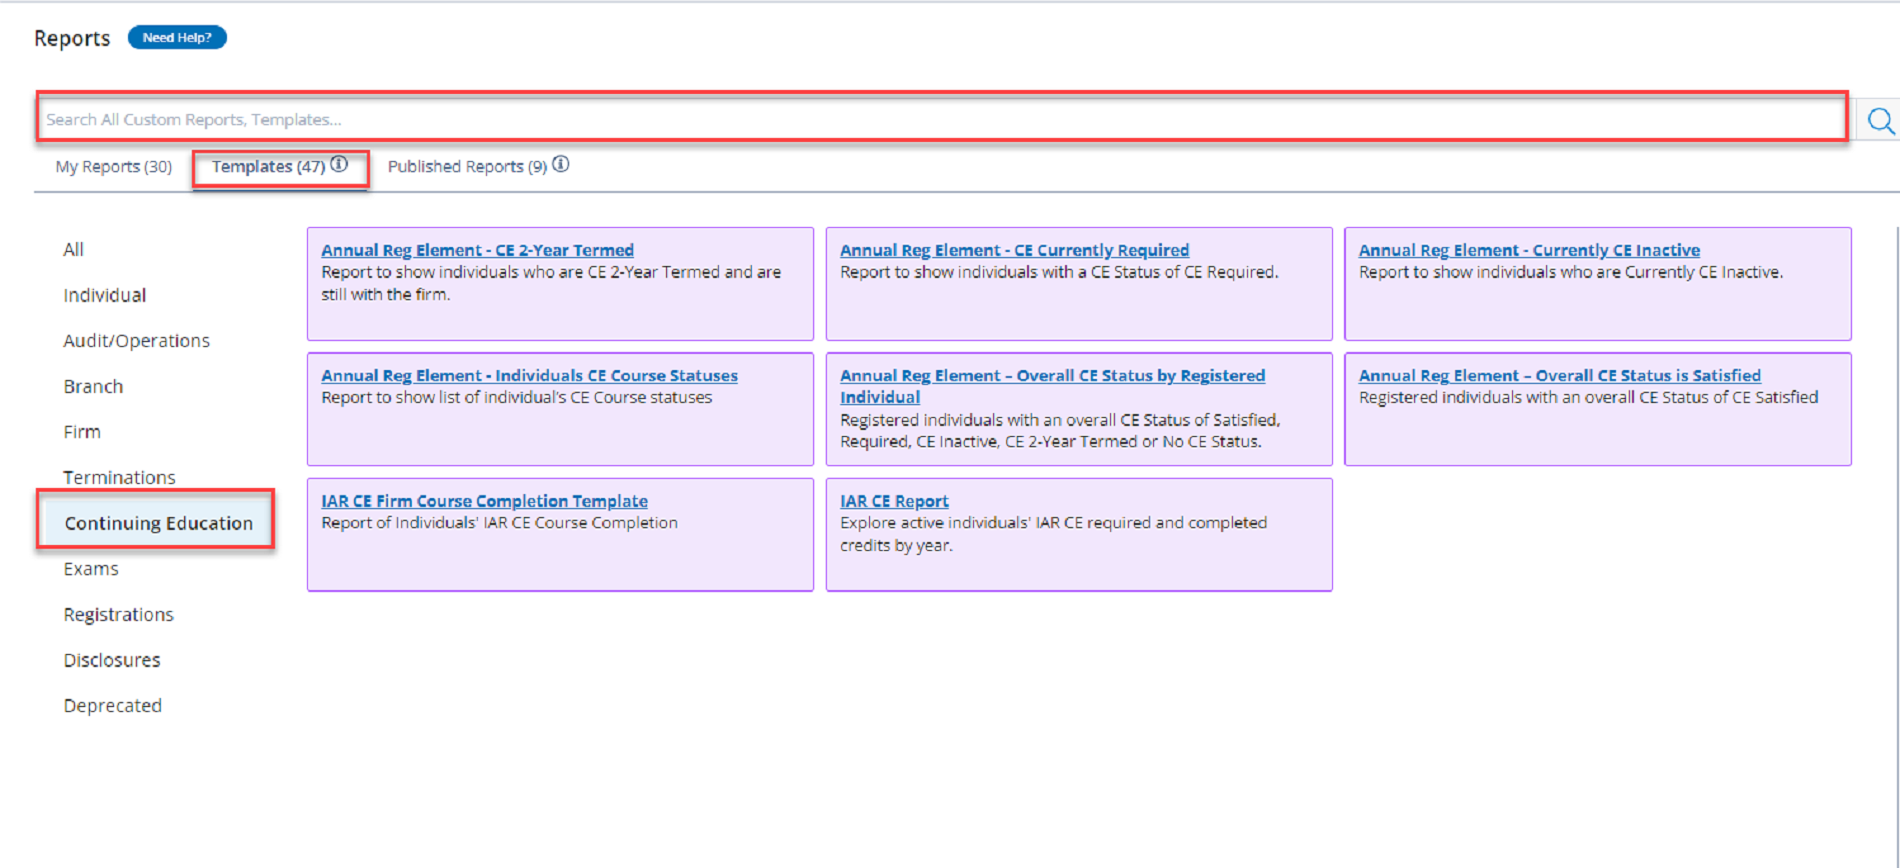Choose the Terminations category
The image size is (1900, 868).
pyautogui.click(x=119, y=478)
